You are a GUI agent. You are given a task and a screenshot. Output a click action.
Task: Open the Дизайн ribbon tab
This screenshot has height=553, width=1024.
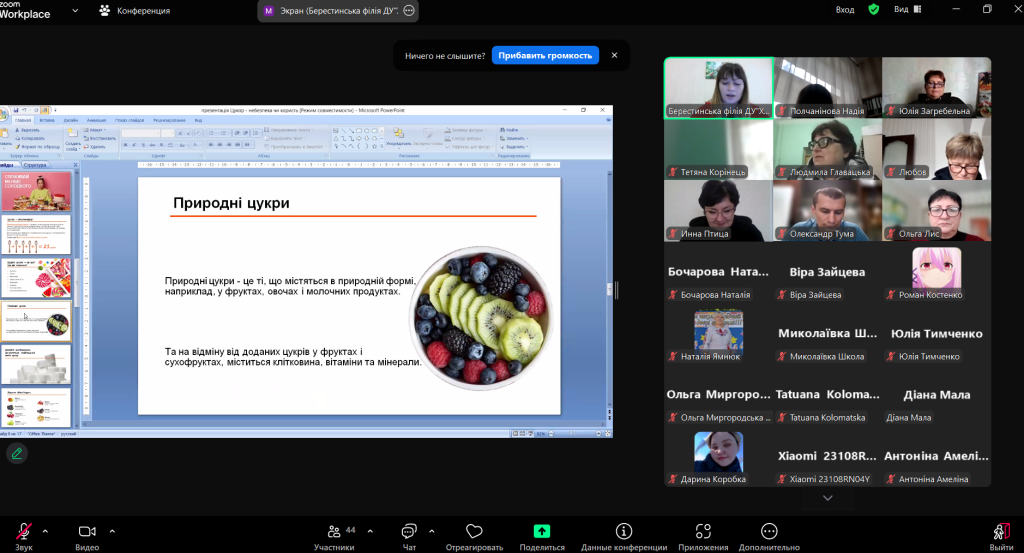[x=71, y=120]
